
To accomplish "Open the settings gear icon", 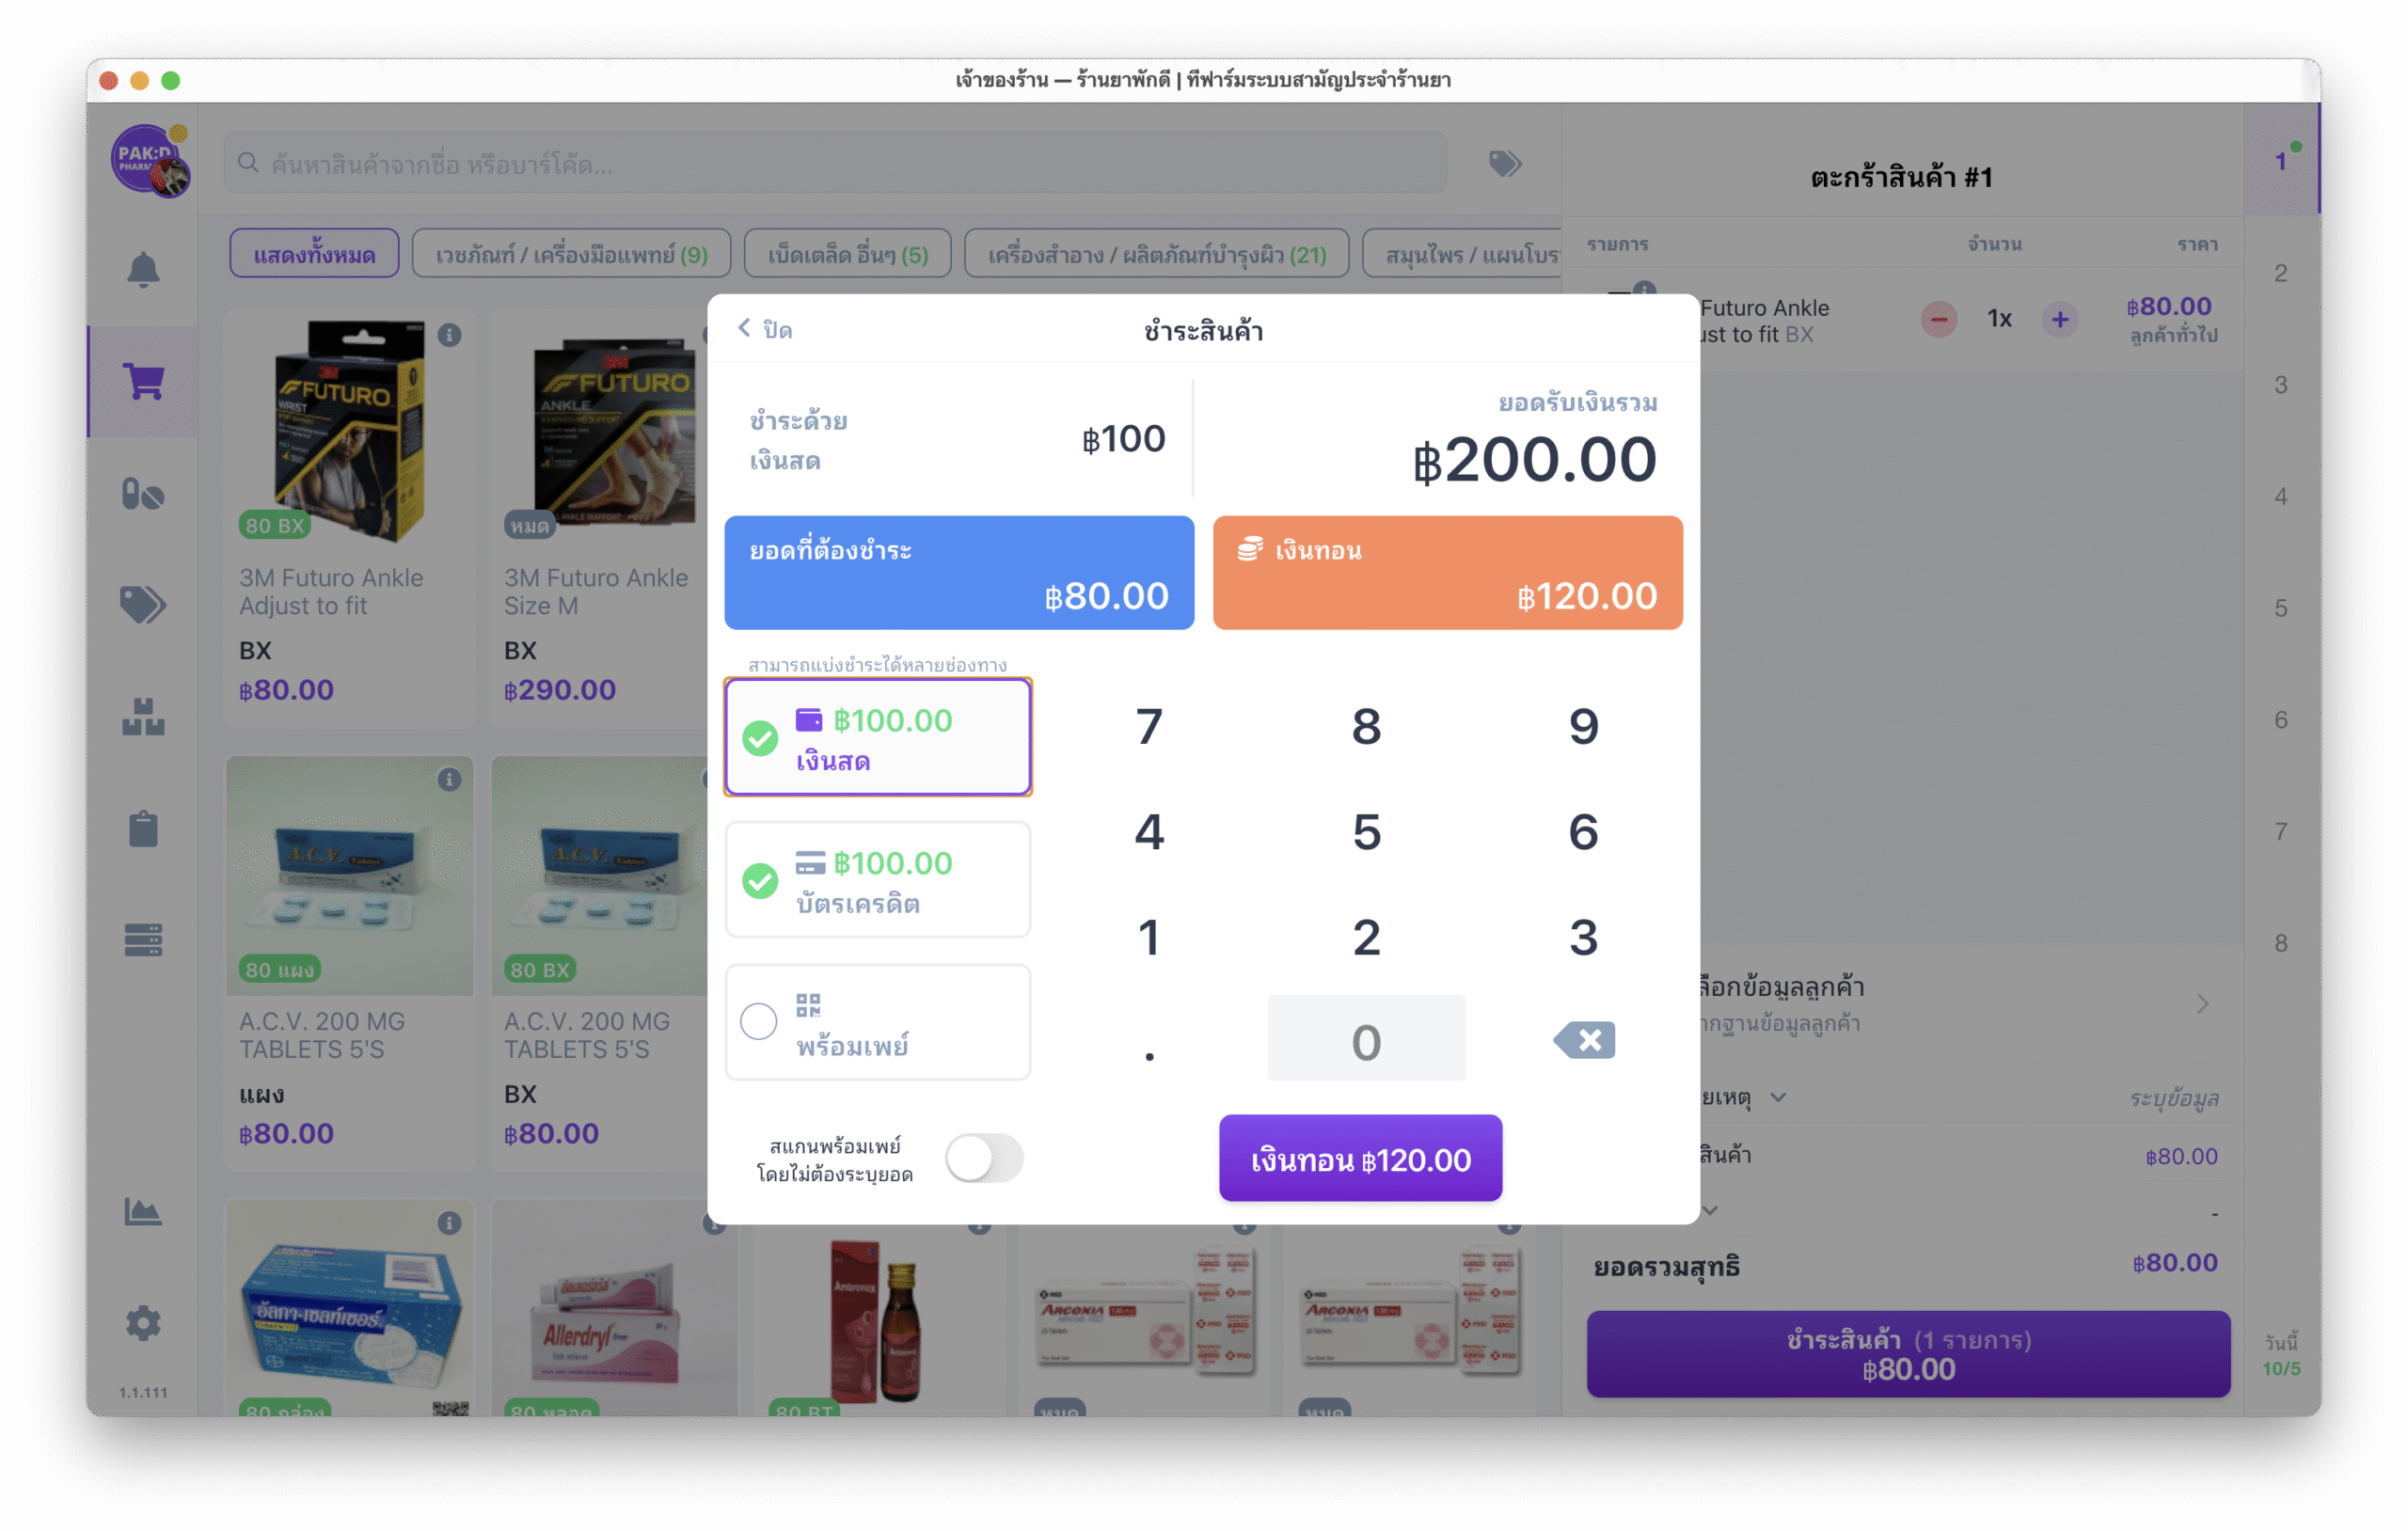I will coord(143,1323).
